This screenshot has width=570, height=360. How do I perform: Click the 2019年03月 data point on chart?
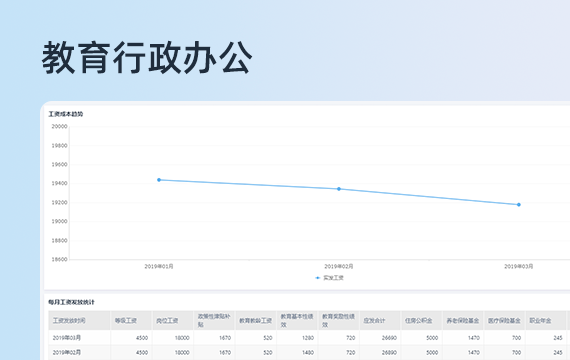click(519, 205)
